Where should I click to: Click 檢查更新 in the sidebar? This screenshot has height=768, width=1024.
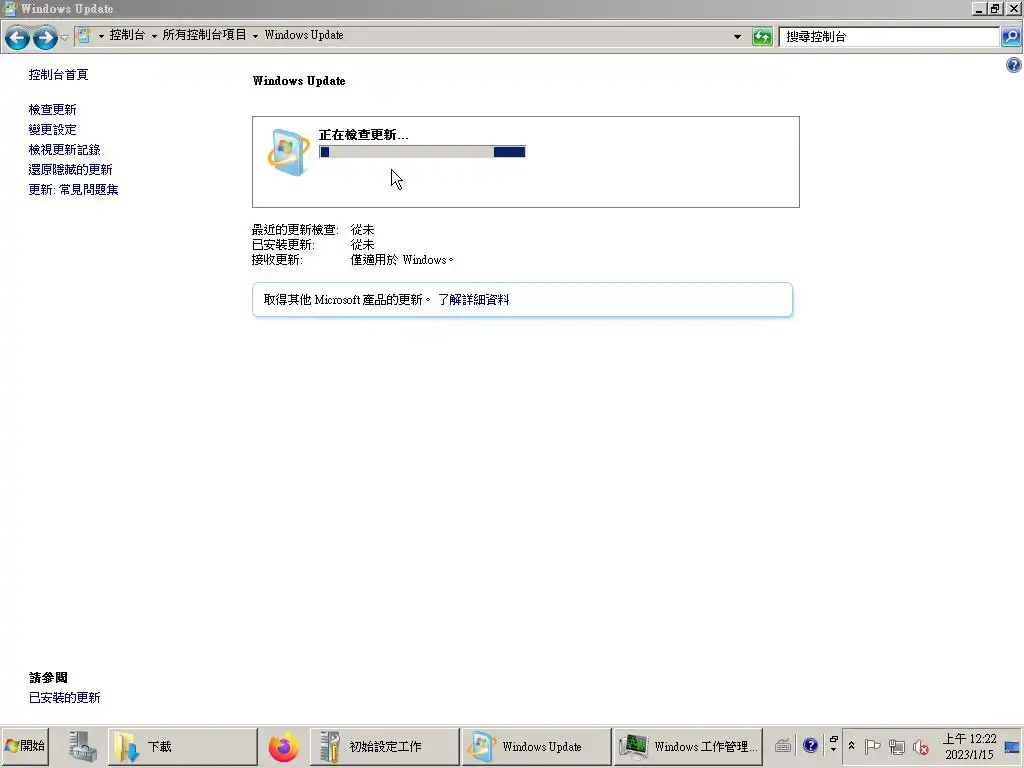(52, 110)
